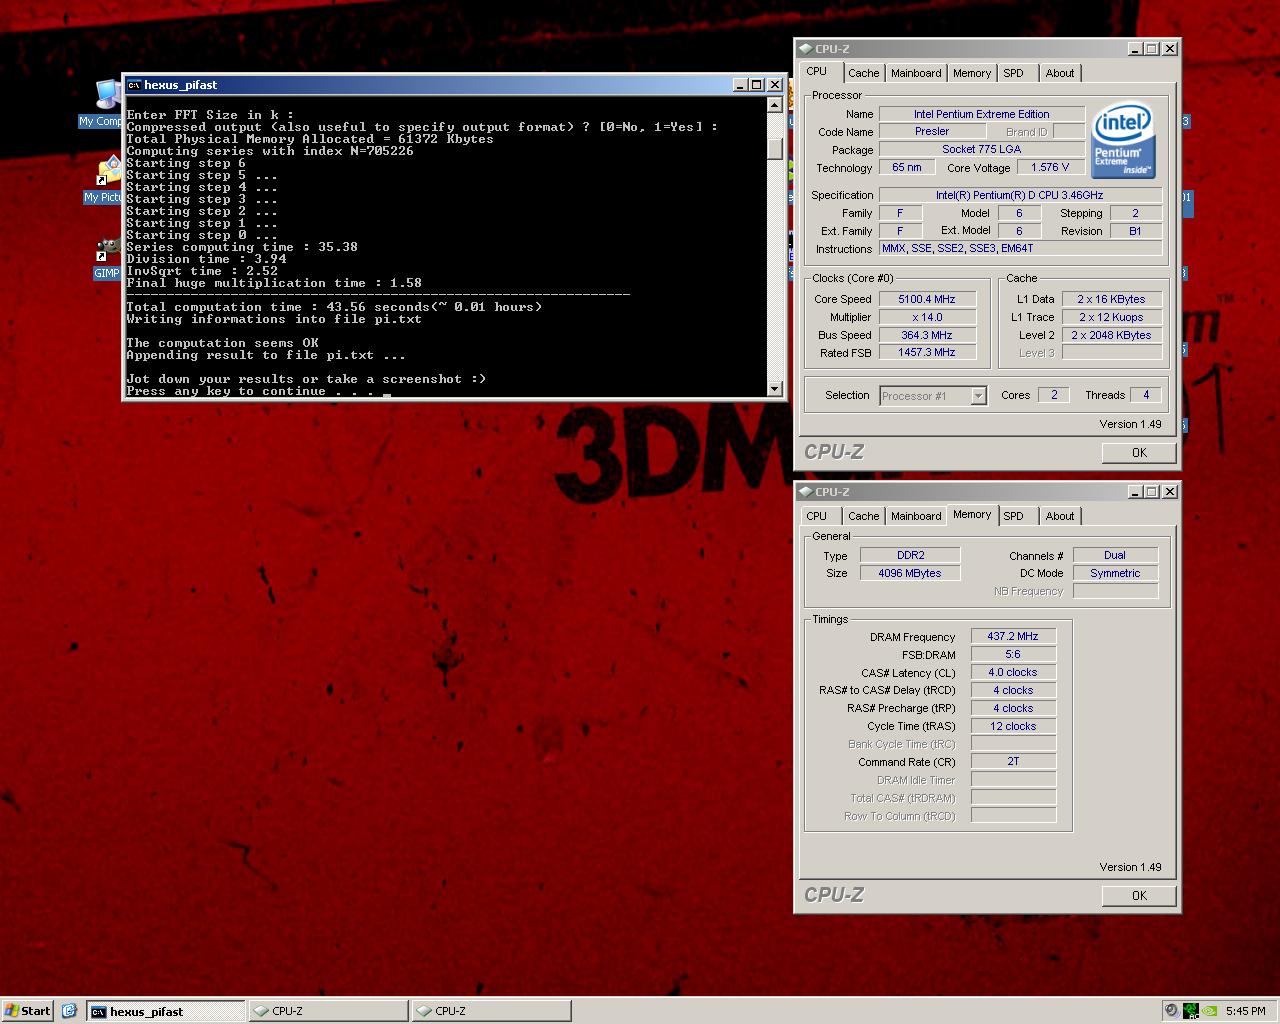Click the Channels # Dual value
1280x1024 pixels.
[x=1115, y=555]
